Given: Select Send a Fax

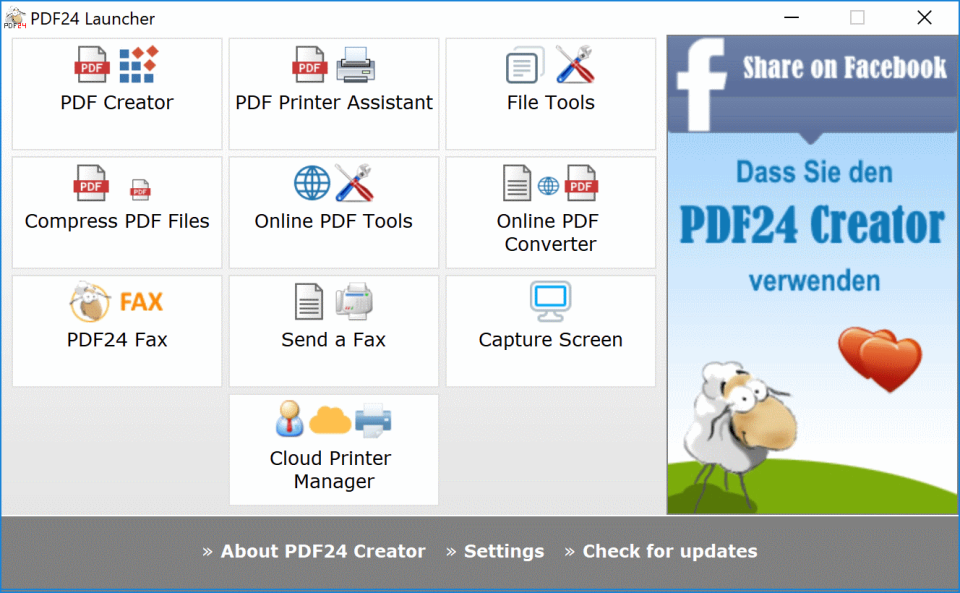Looking at the screenshot, I should (333, 330).
